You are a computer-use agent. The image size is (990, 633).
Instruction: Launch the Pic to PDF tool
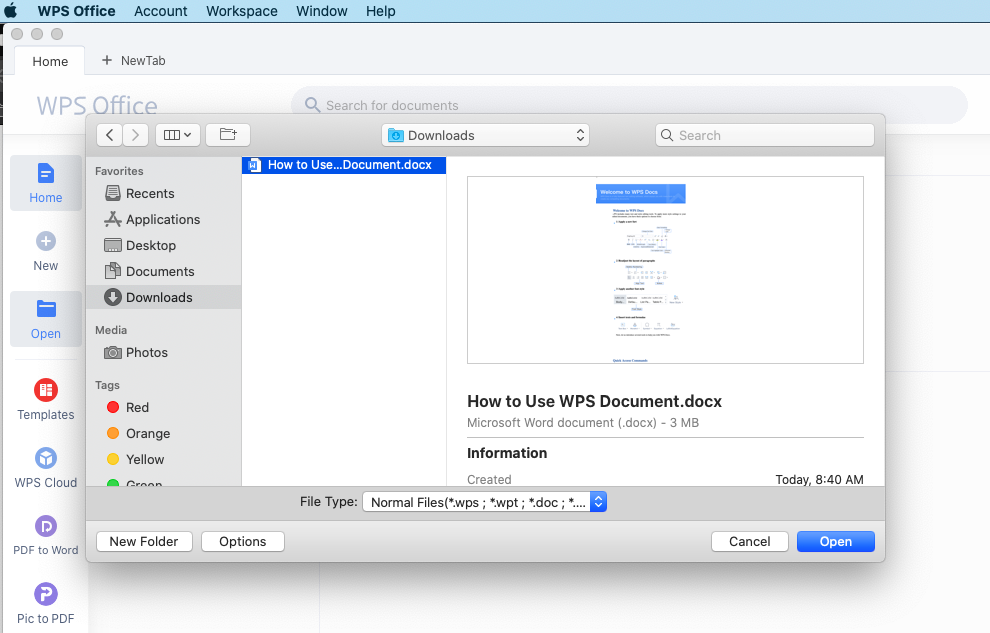coord(46,595)
